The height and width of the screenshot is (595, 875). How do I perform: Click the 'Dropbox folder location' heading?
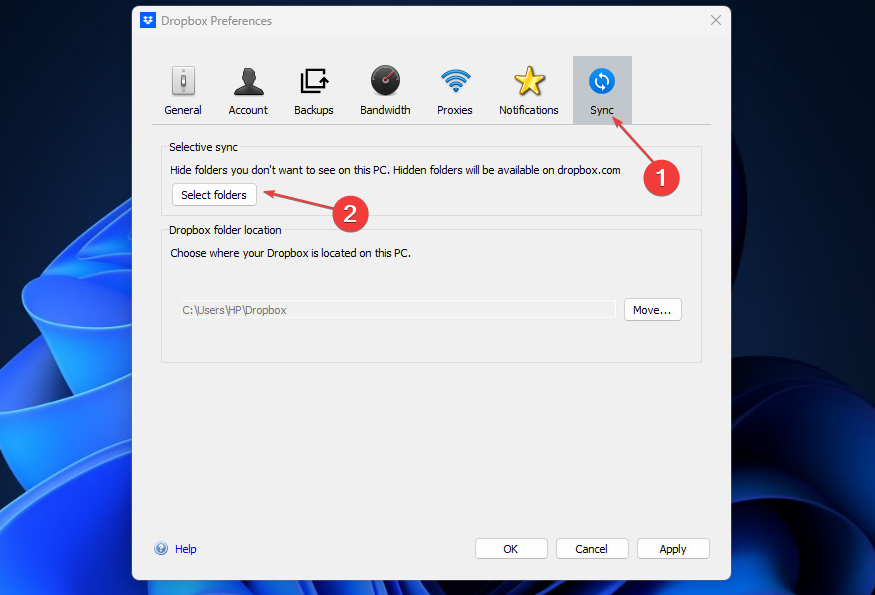pyautogui.click(x=225, y=230)
